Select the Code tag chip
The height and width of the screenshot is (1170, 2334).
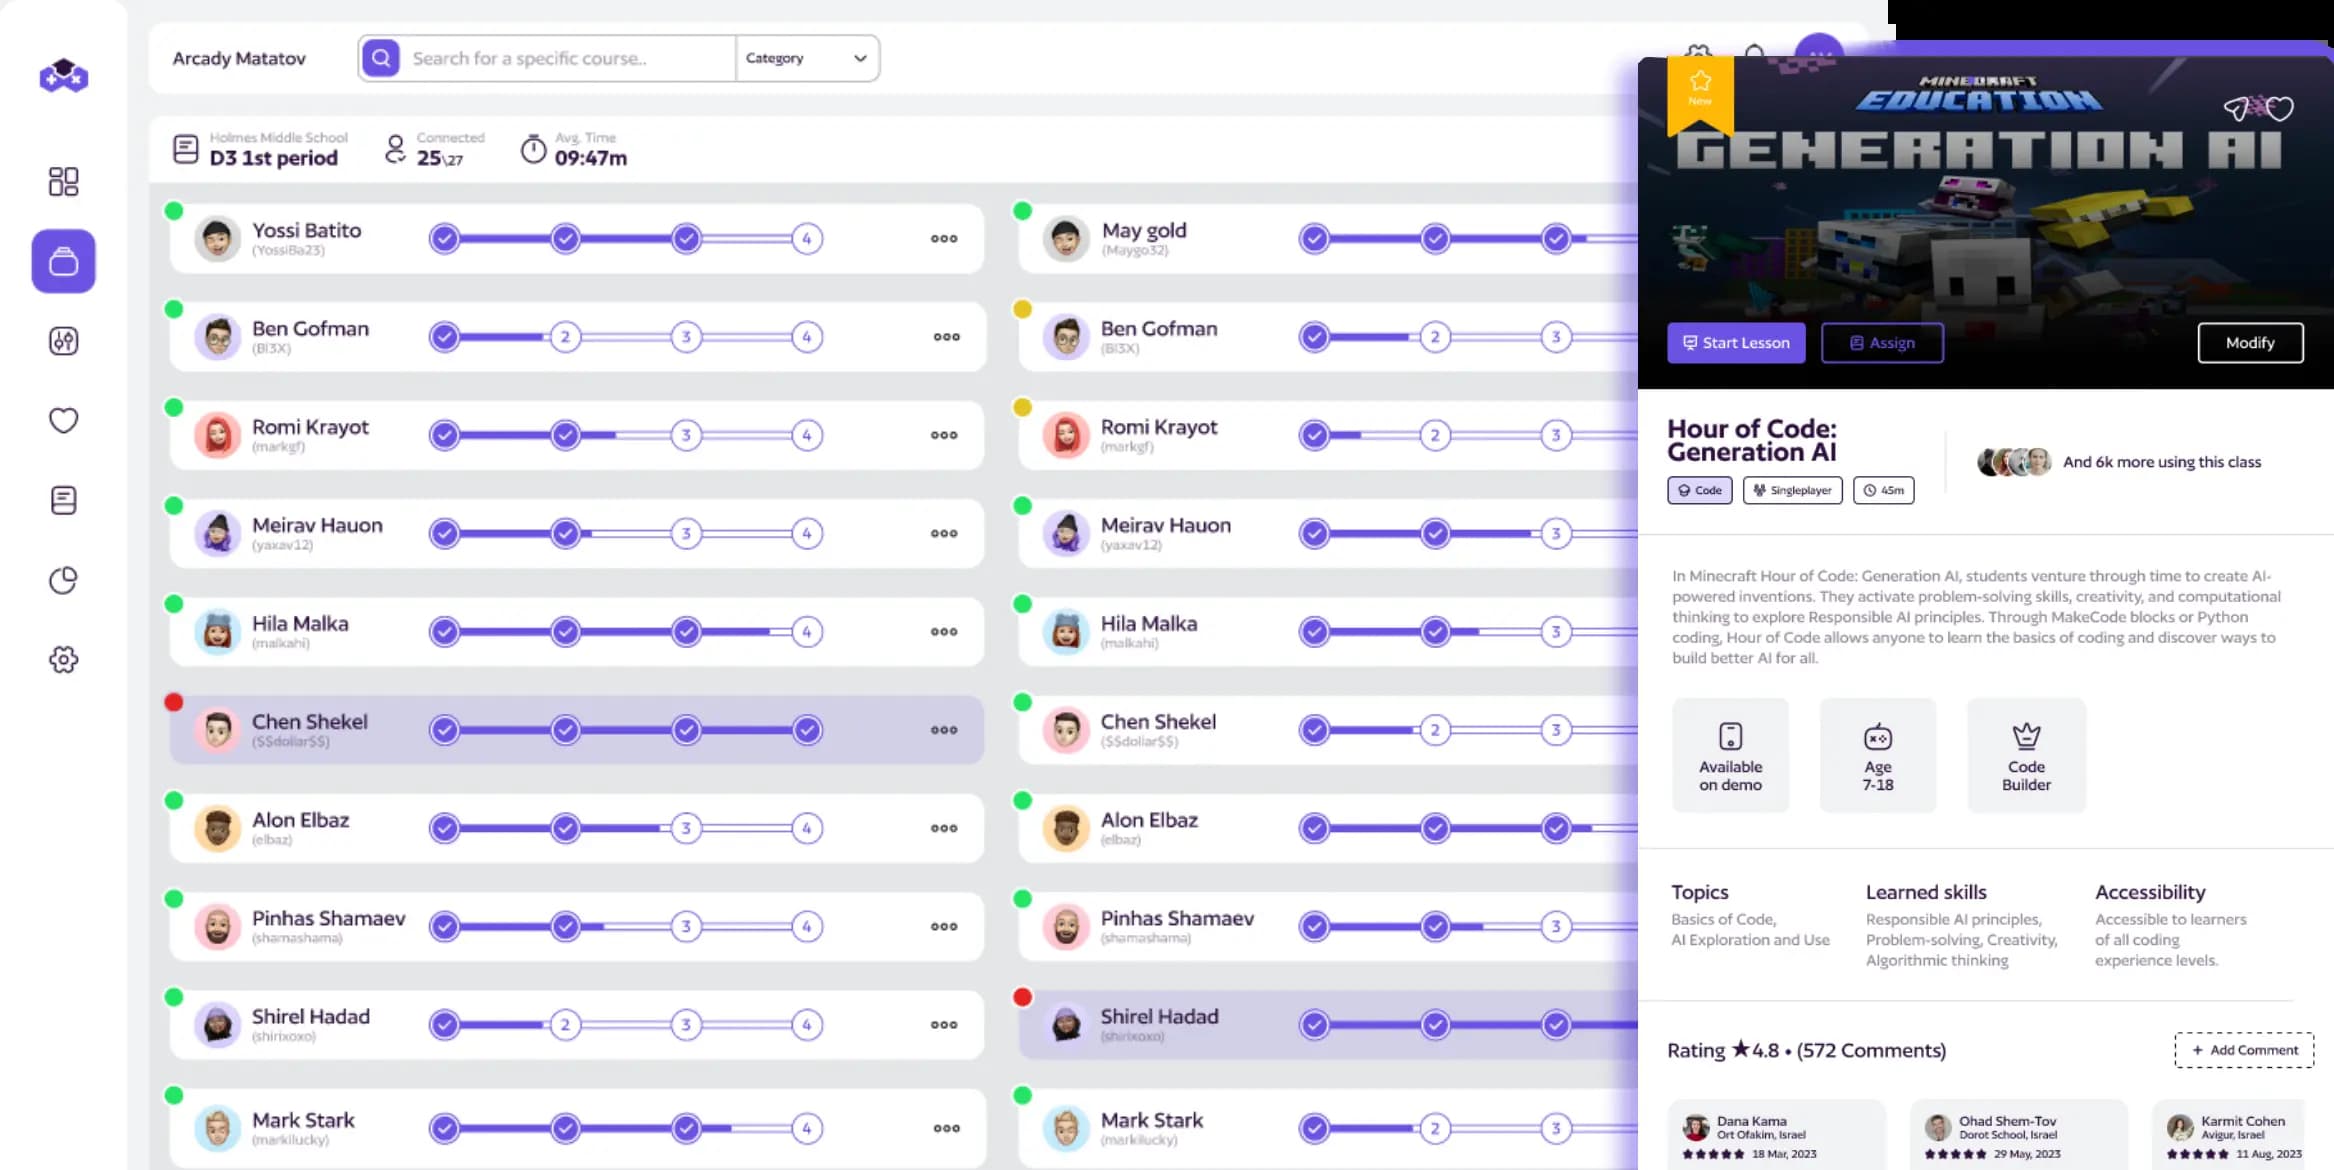tap(1699, 490)
